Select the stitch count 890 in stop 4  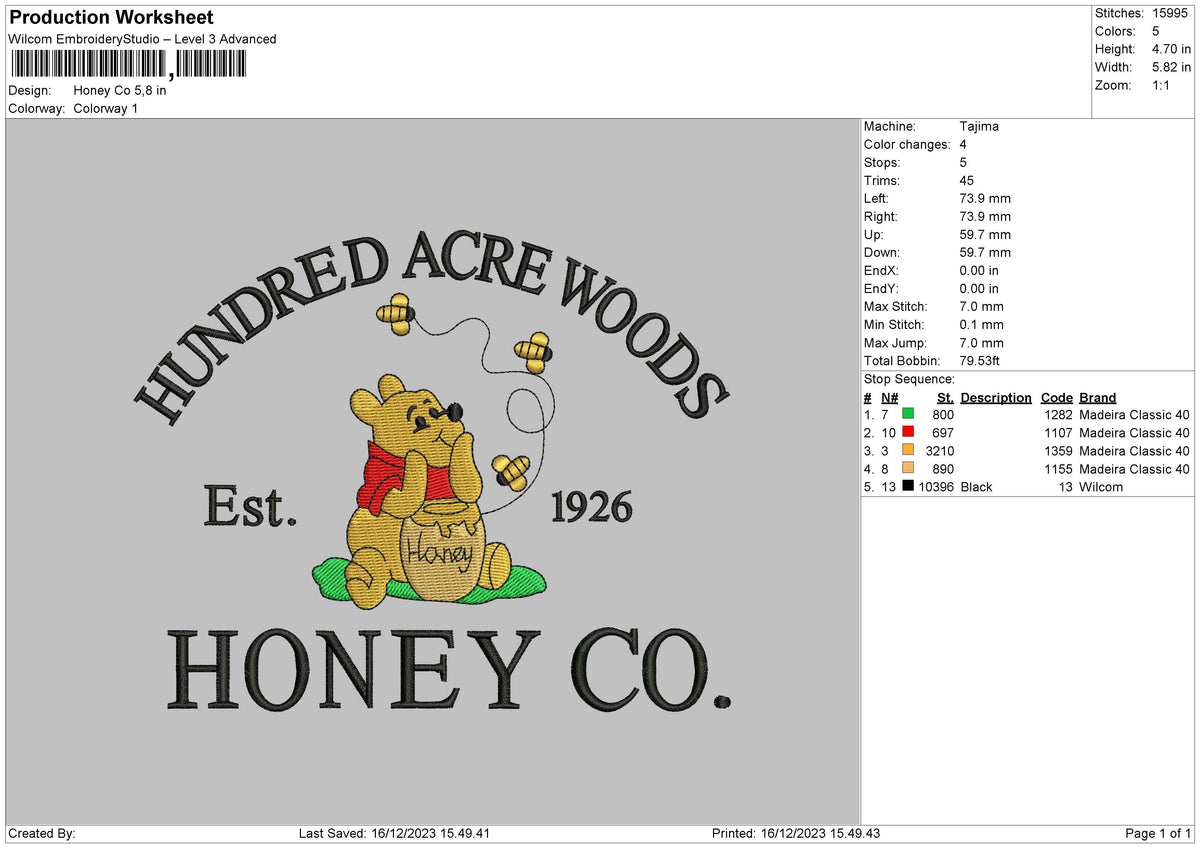point(943,469)
